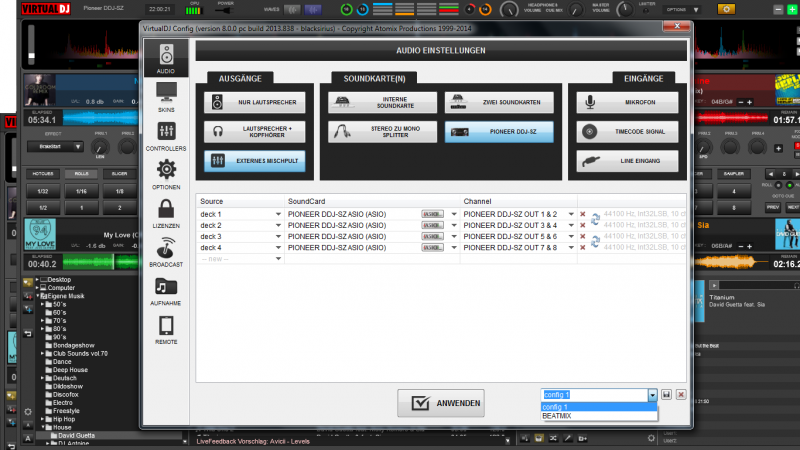Open the deck 1 source dropdown
This screenshot has height=450, width=800.
278,214
